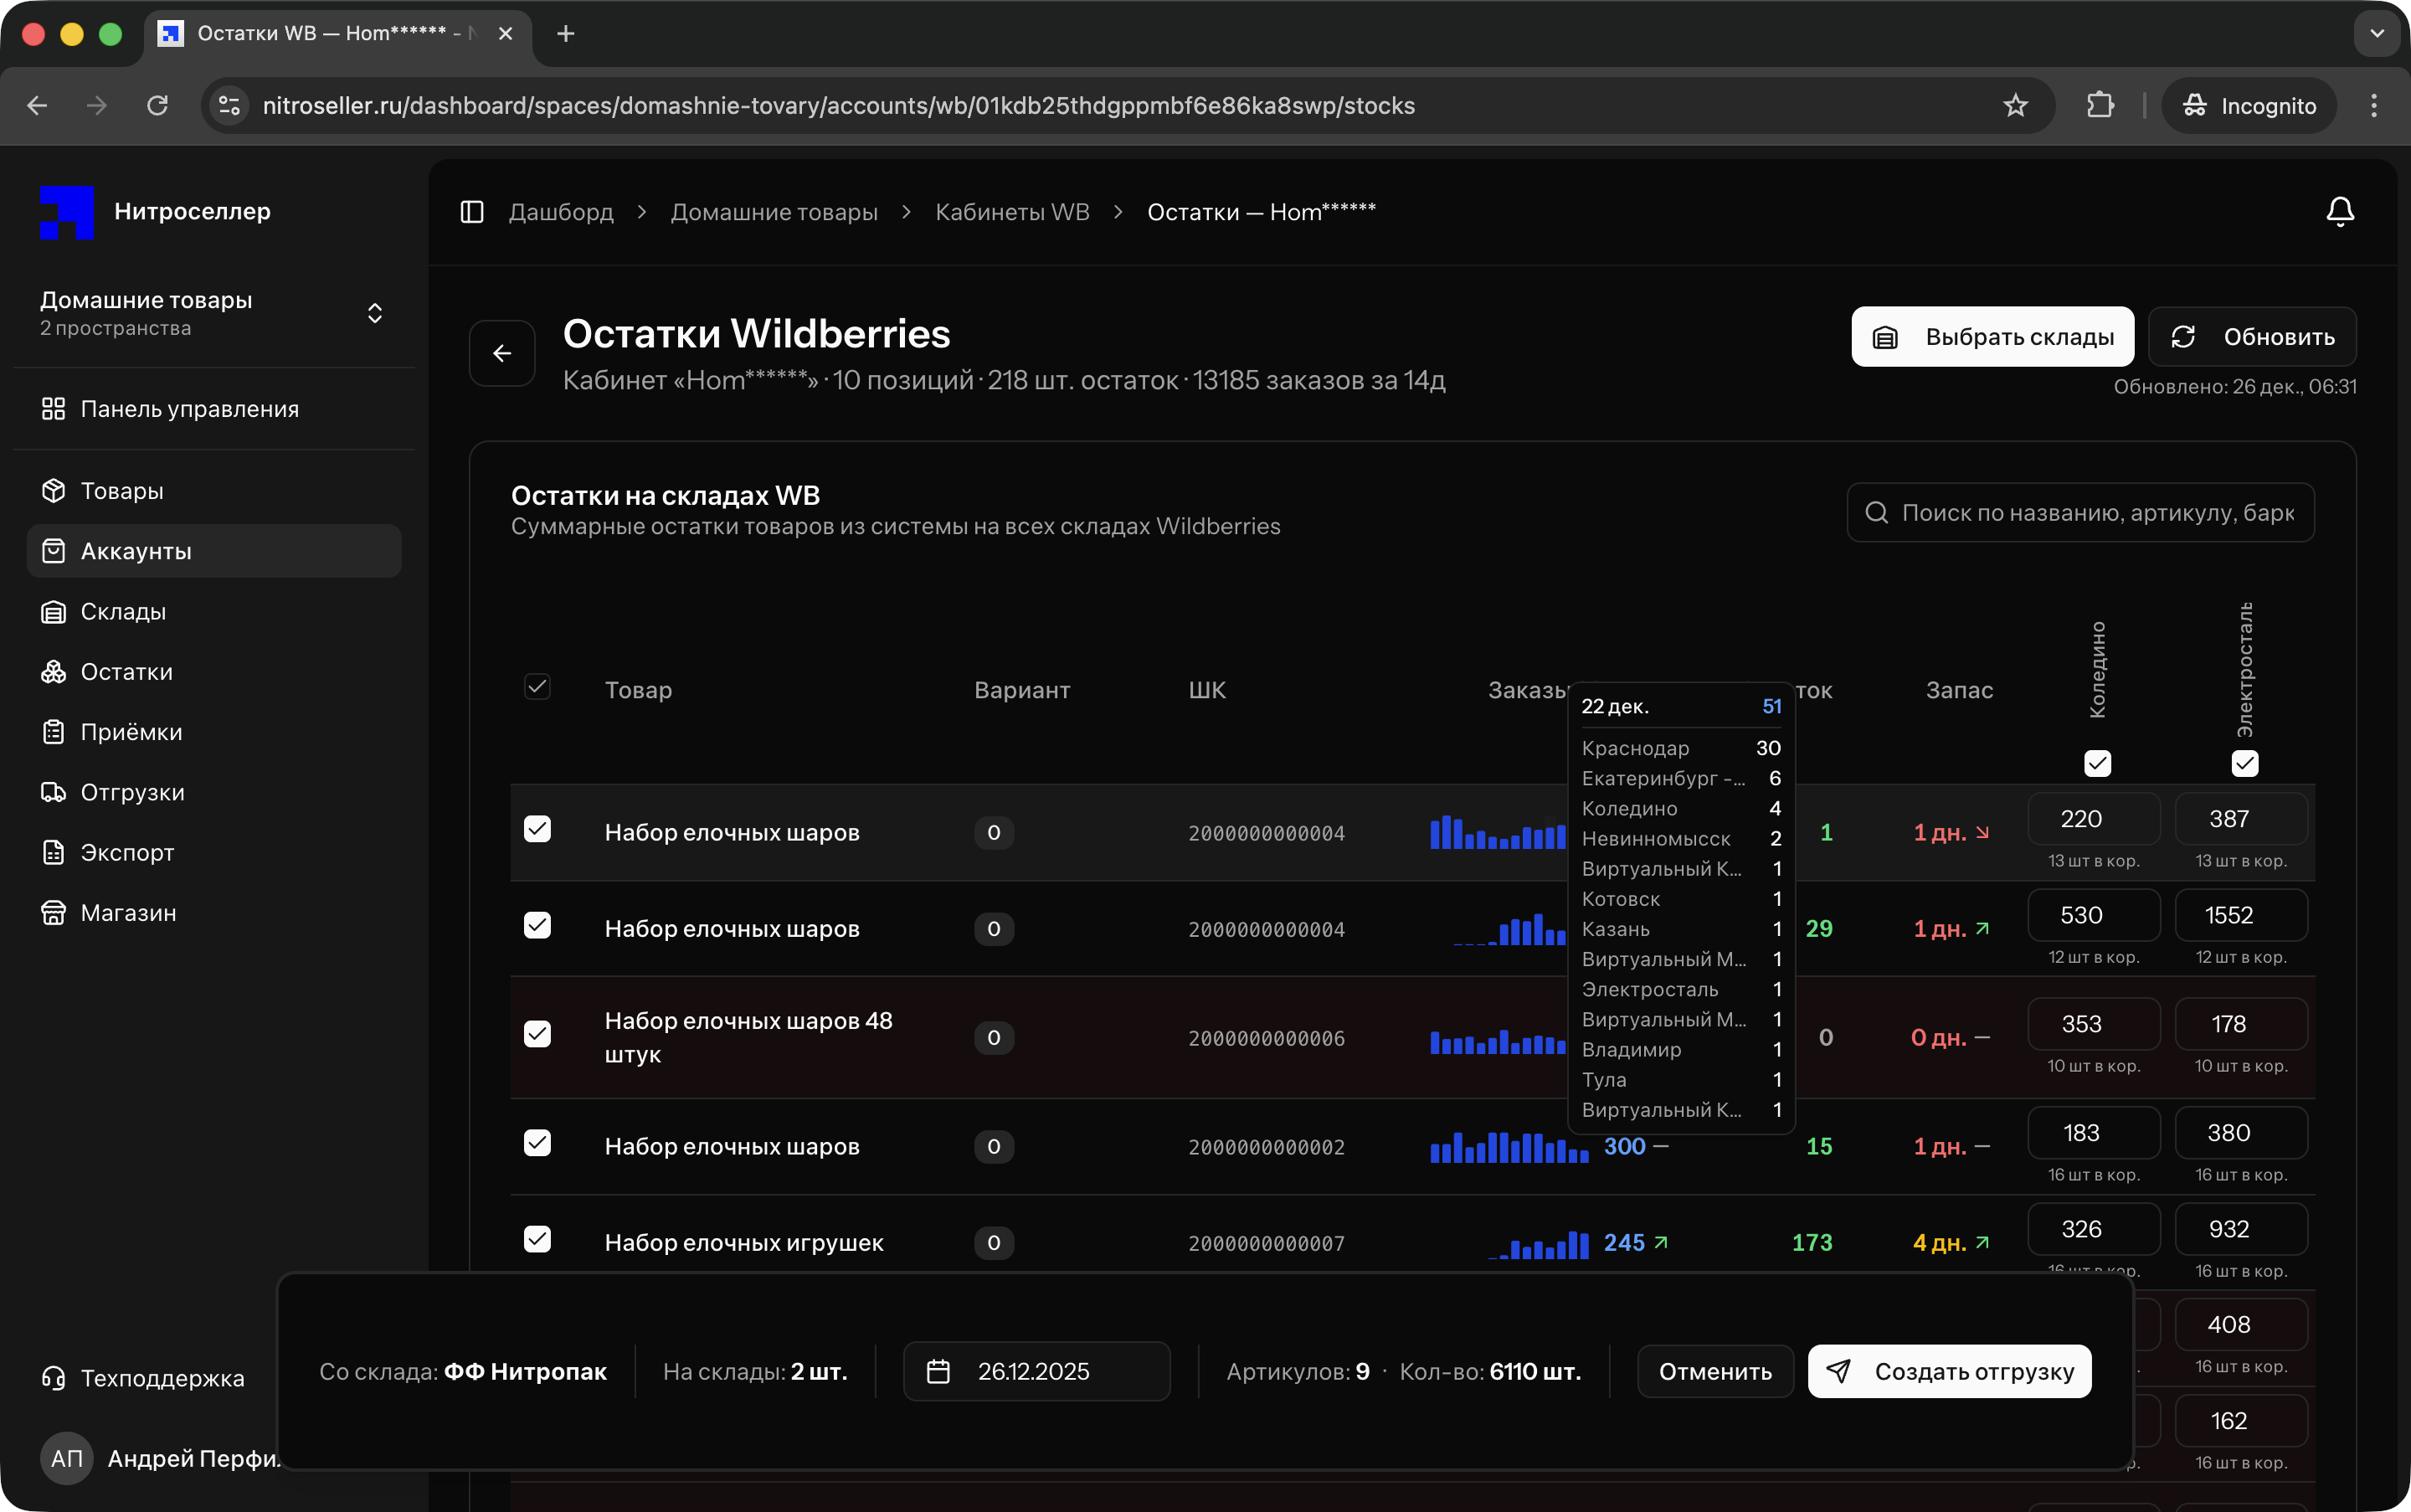This screenshot has height=1512, width=2411.
Task: Open the browser tab list chevron
Action: point(2377,34)
